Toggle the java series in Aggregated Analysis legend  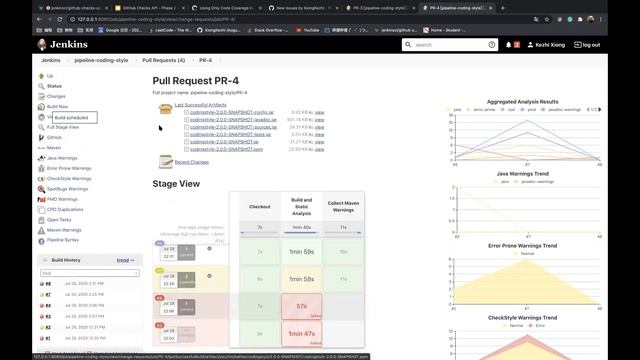pos(454,109)
